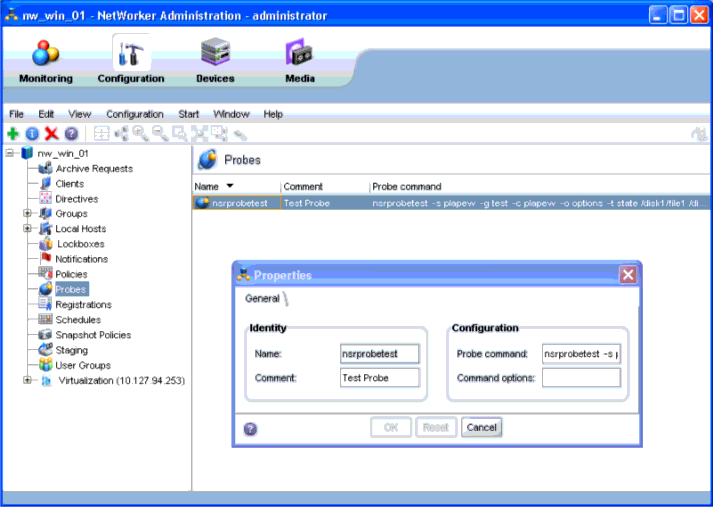Select Virtualization (10.127.94.253) tree item
Viewport: 713px width, 507px height.
pyautogui.click(x=121, y=380)
